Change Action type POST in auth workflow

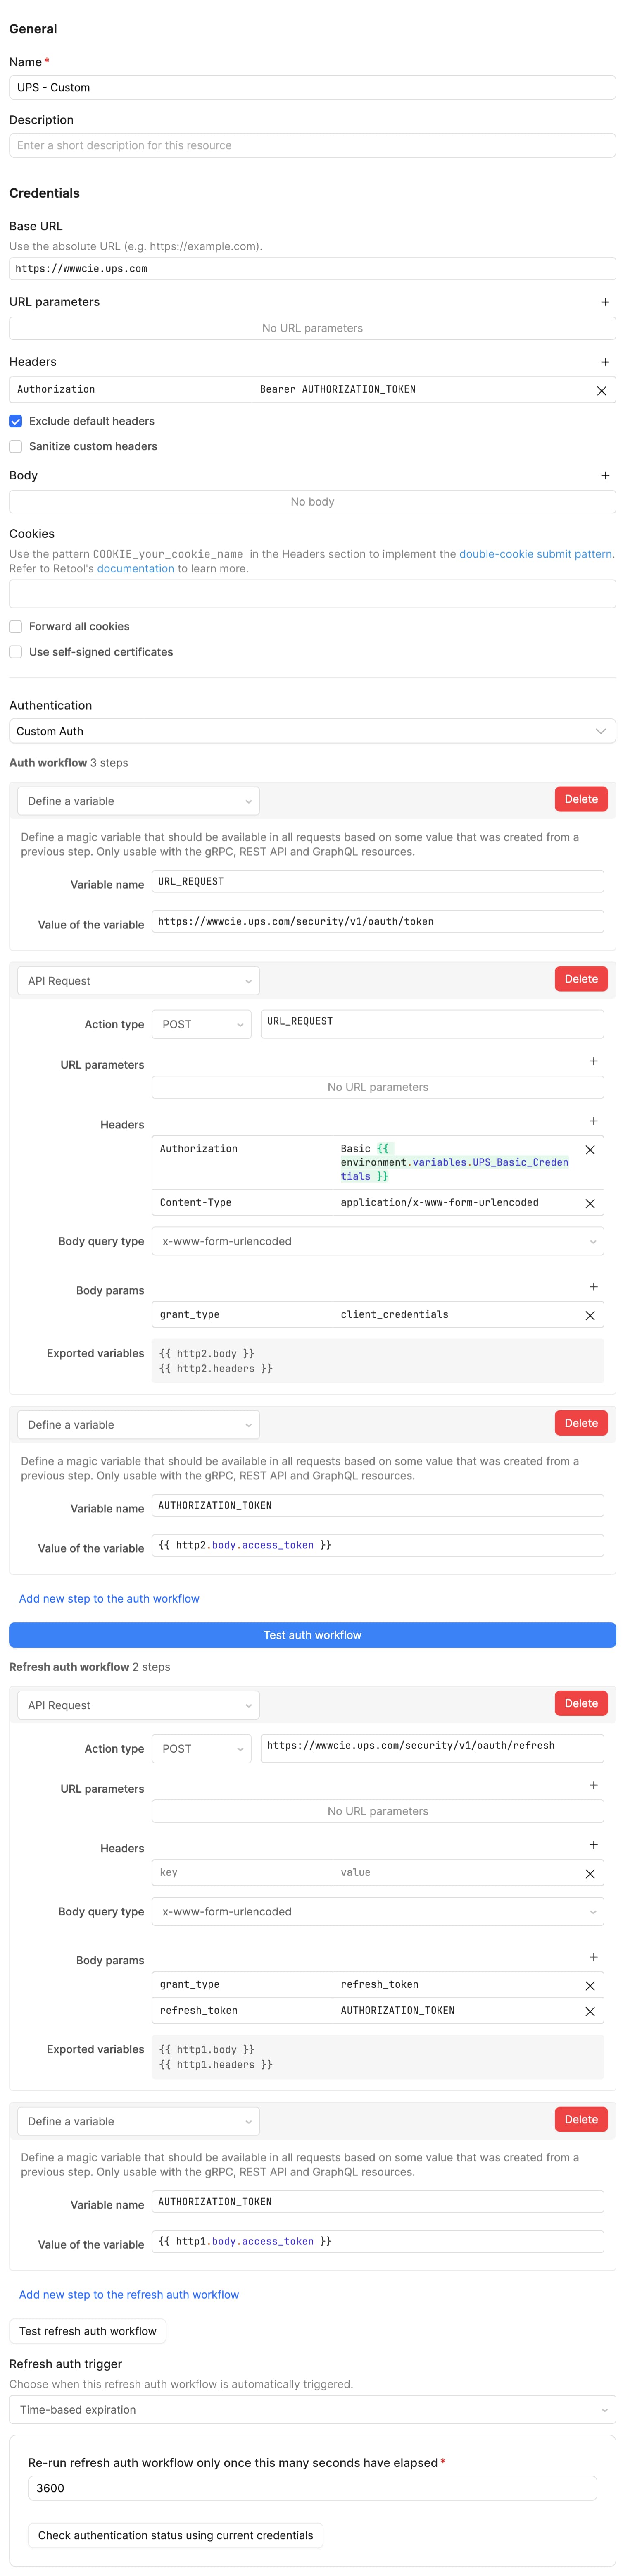click(x=201, y=1024)
